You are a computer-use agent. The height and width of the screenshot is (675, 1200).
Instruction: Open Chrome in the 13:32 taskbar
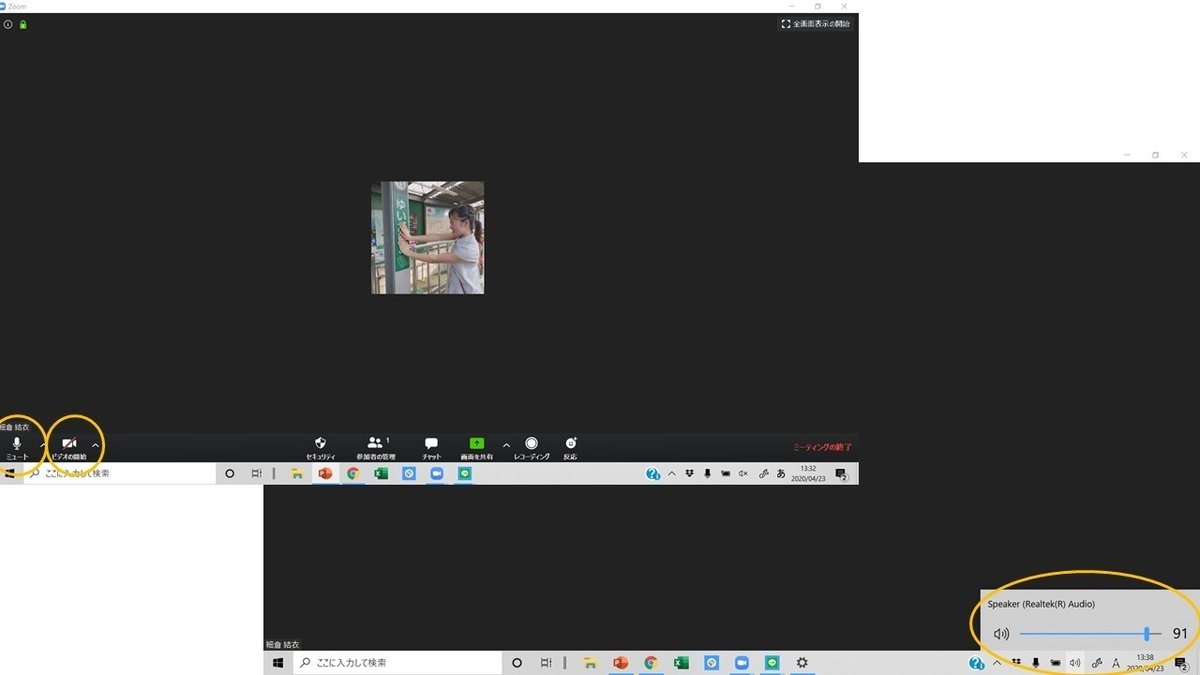[353, 473]
